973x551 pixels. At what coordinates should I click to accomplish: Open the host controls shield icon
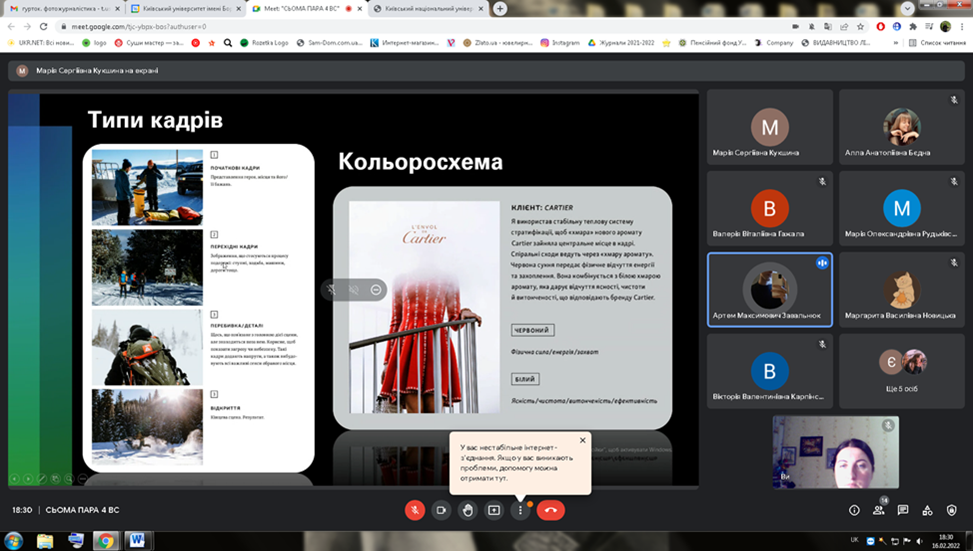(952, 510)
